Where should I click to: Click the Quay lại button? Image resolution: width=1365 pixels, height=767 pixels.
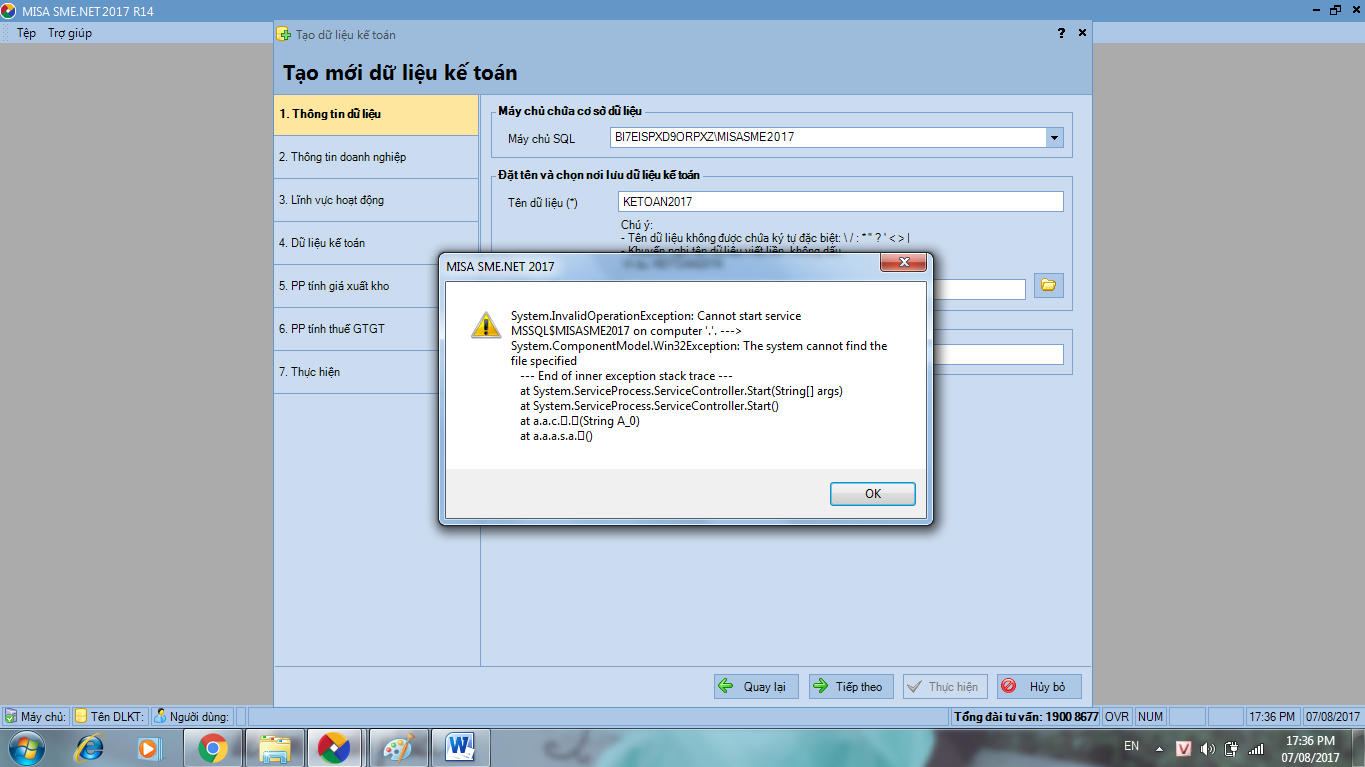tap(756, 687)
